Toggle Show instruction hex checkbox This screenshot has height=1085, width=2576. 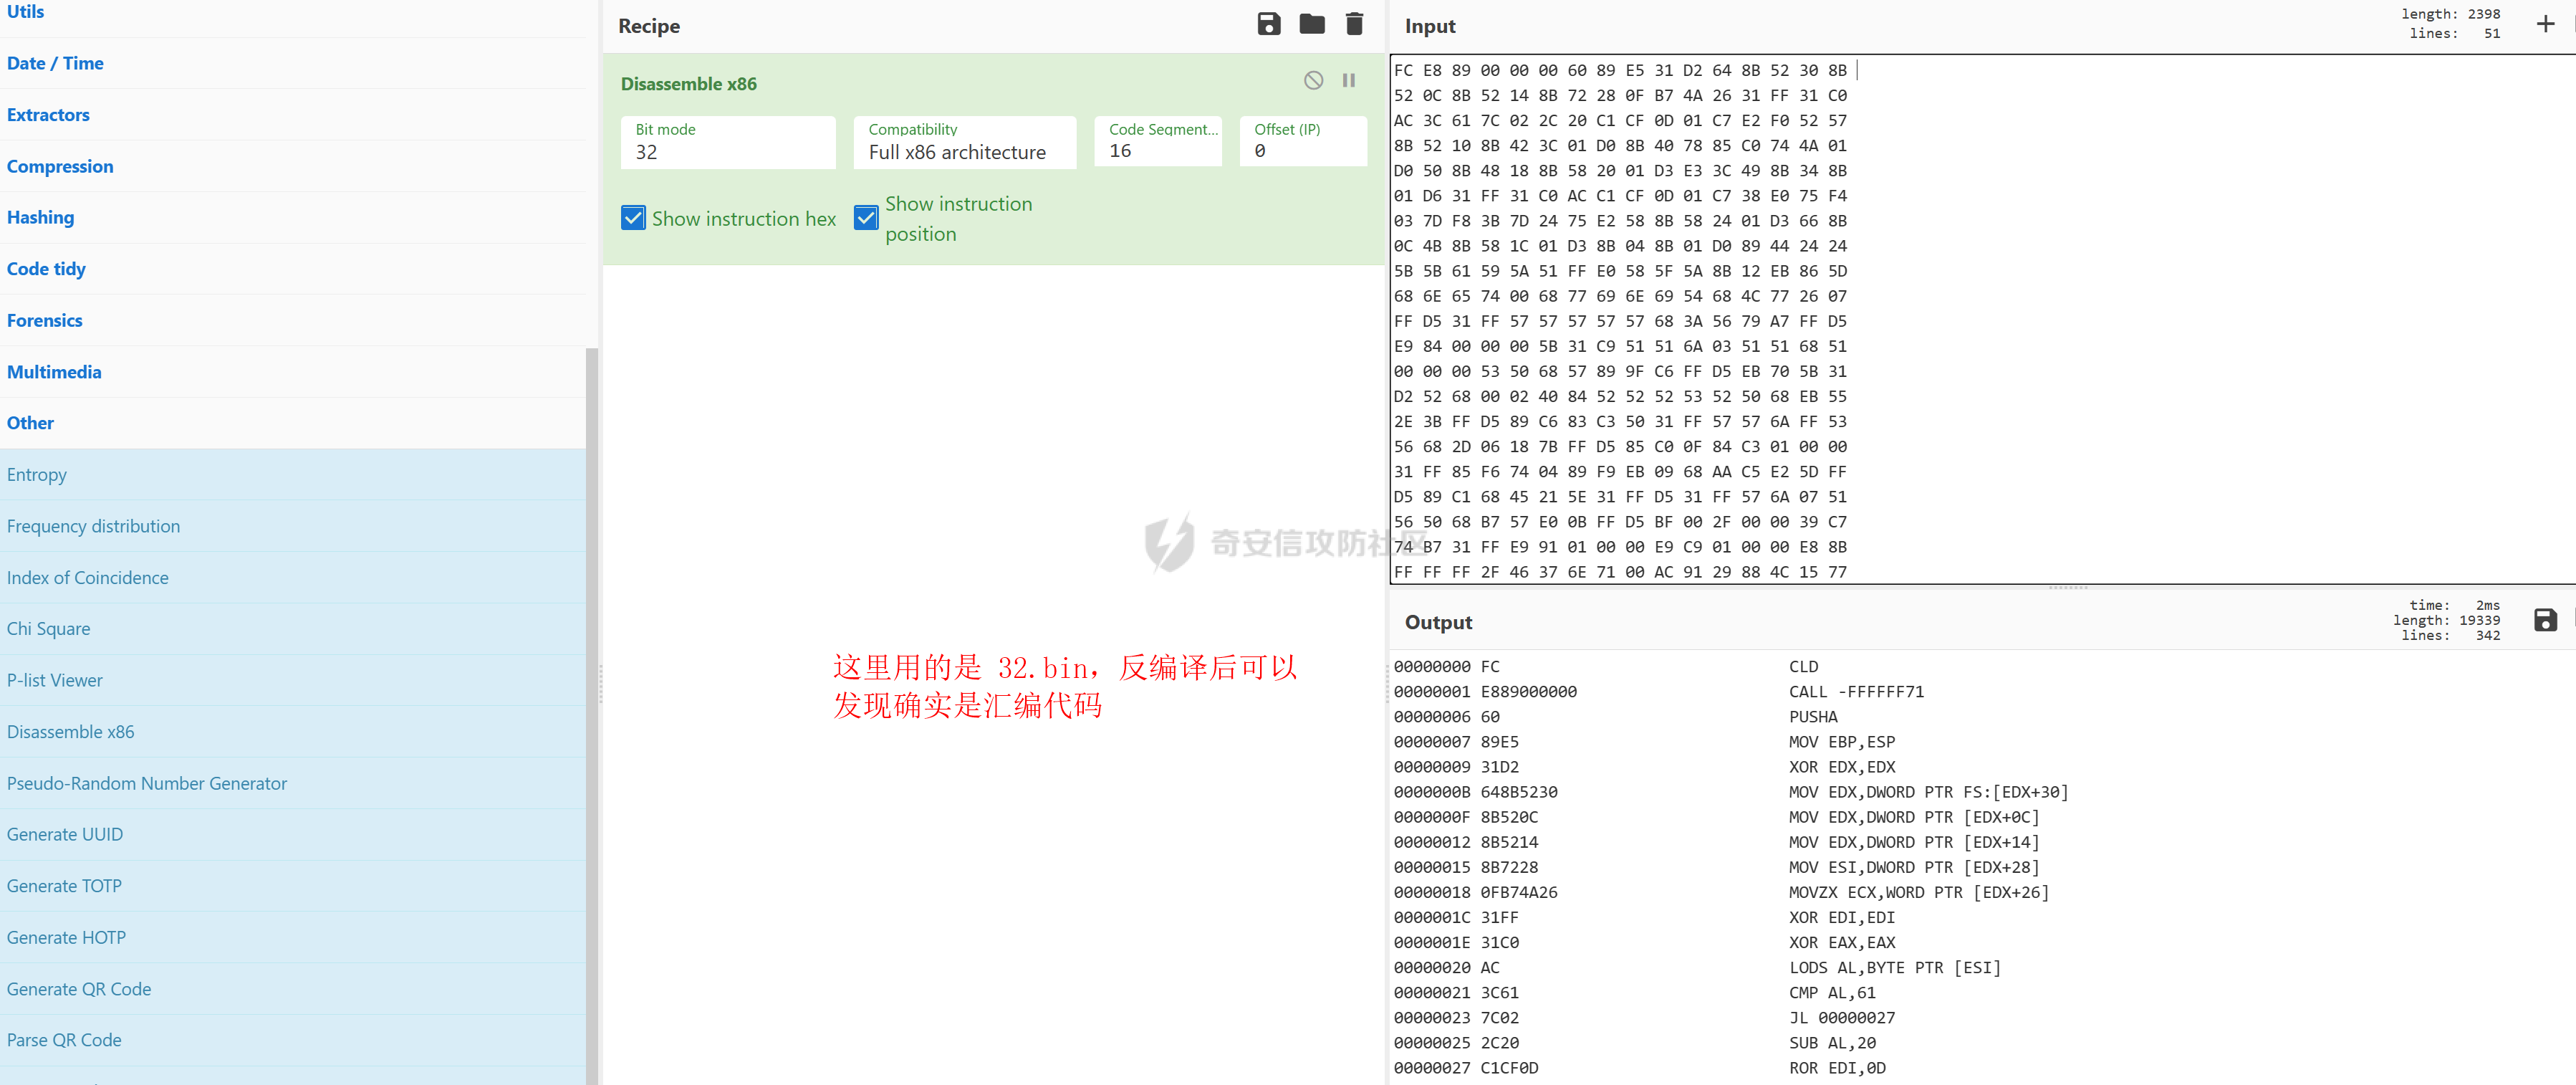(633, 218)
